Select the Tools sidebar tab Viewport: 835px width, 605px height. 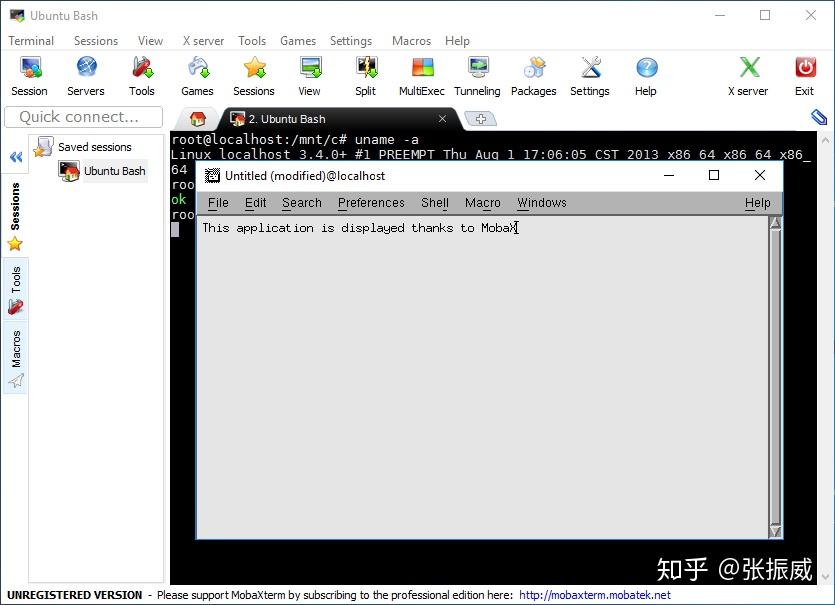coord(15,289)
